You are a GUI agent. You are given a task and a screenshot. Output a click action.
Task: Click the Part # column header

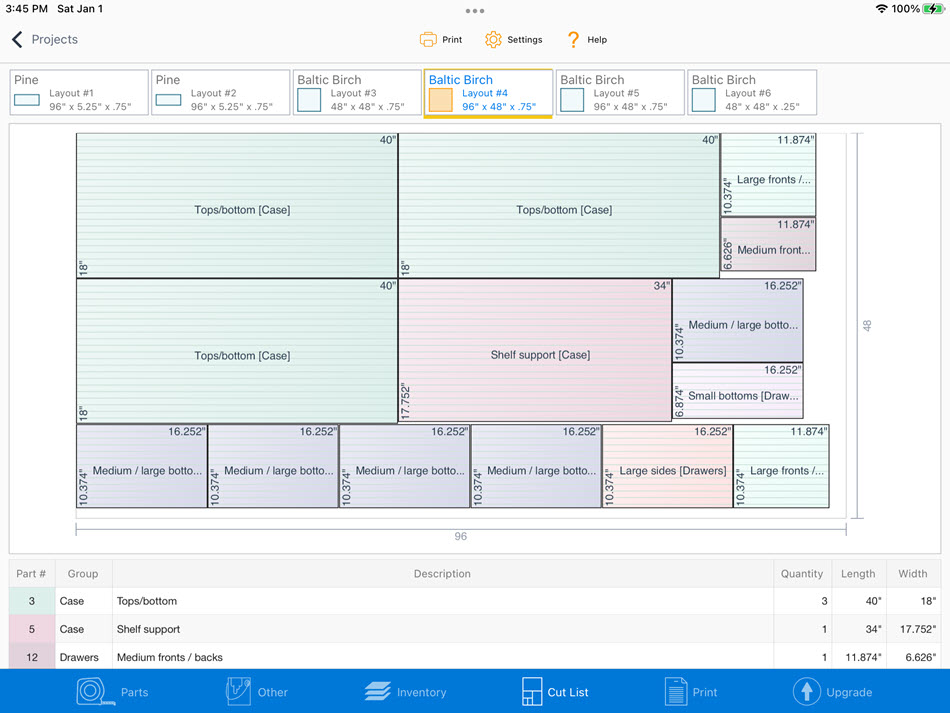31,574
